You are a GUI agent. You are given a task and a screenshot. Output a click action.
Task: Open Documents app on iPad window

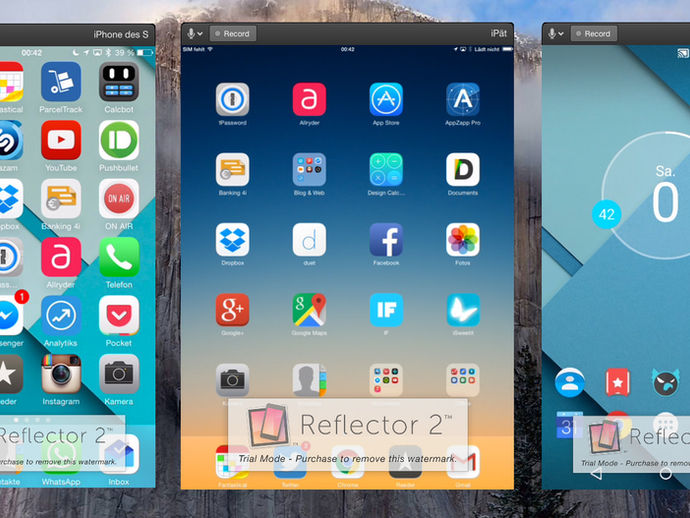(x=462, y=169)
